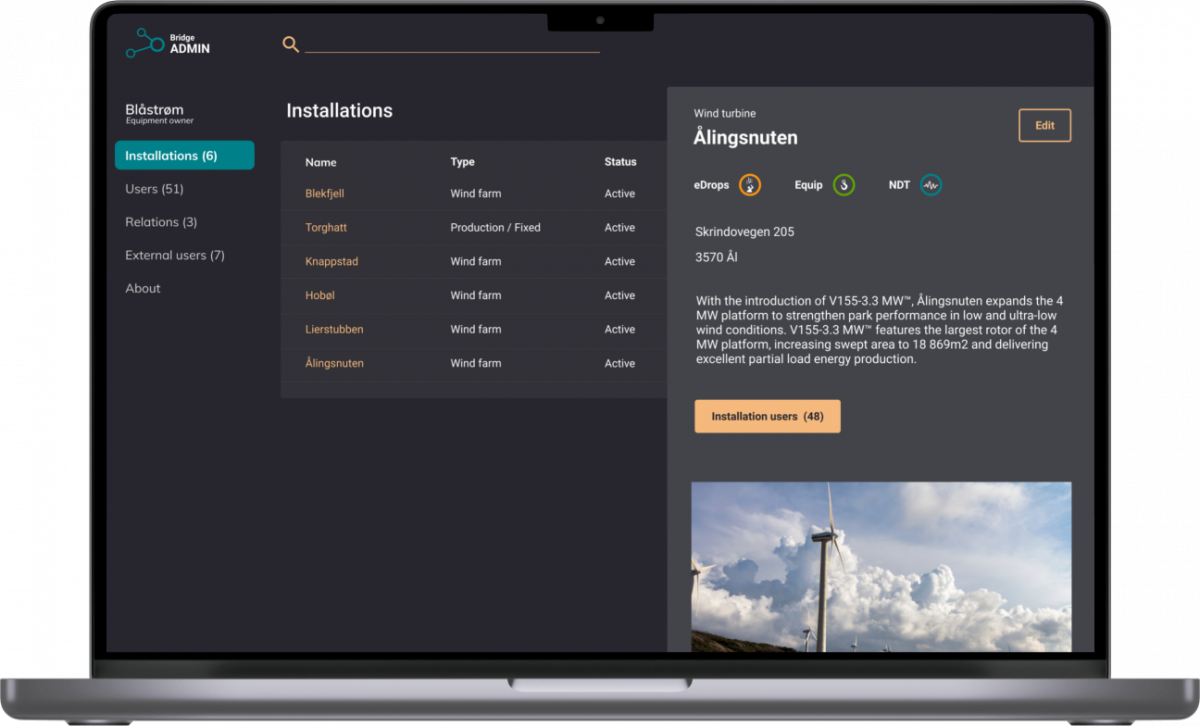Click the Edit button for Ålingsnuten
The height and width of the screenshot is (726, 1200).
[x=1044, y=125]
